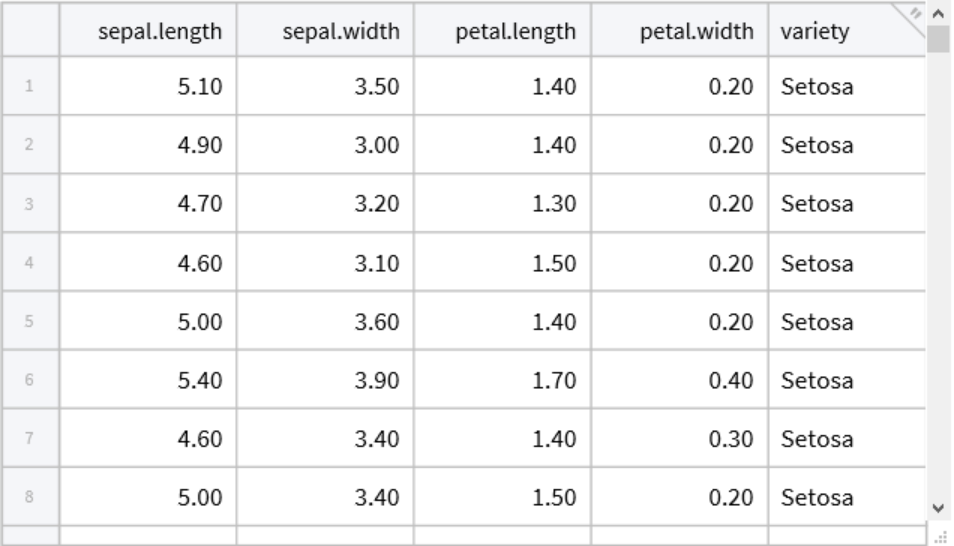Click the 5.10 sepal.length cell

(148, 87)
